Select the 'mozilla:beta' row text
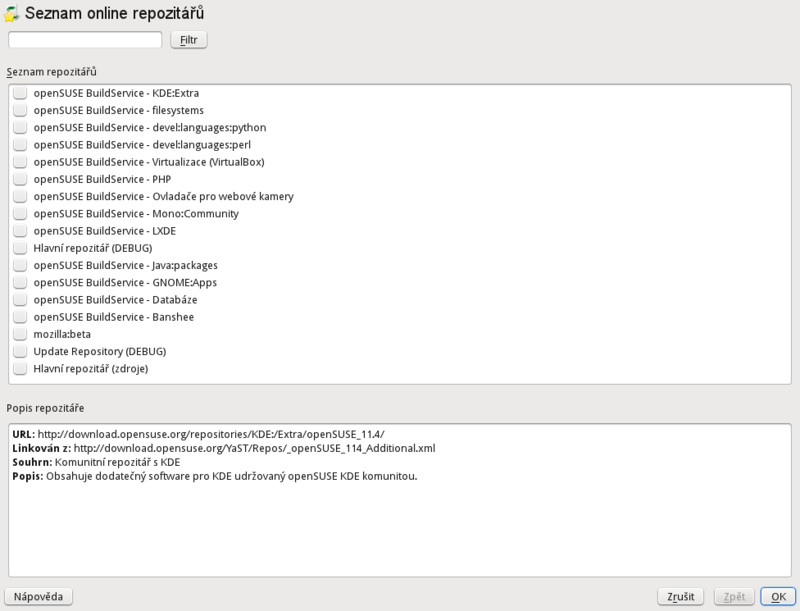The height and width of the screenshot is (611, 800). point(62,335)
